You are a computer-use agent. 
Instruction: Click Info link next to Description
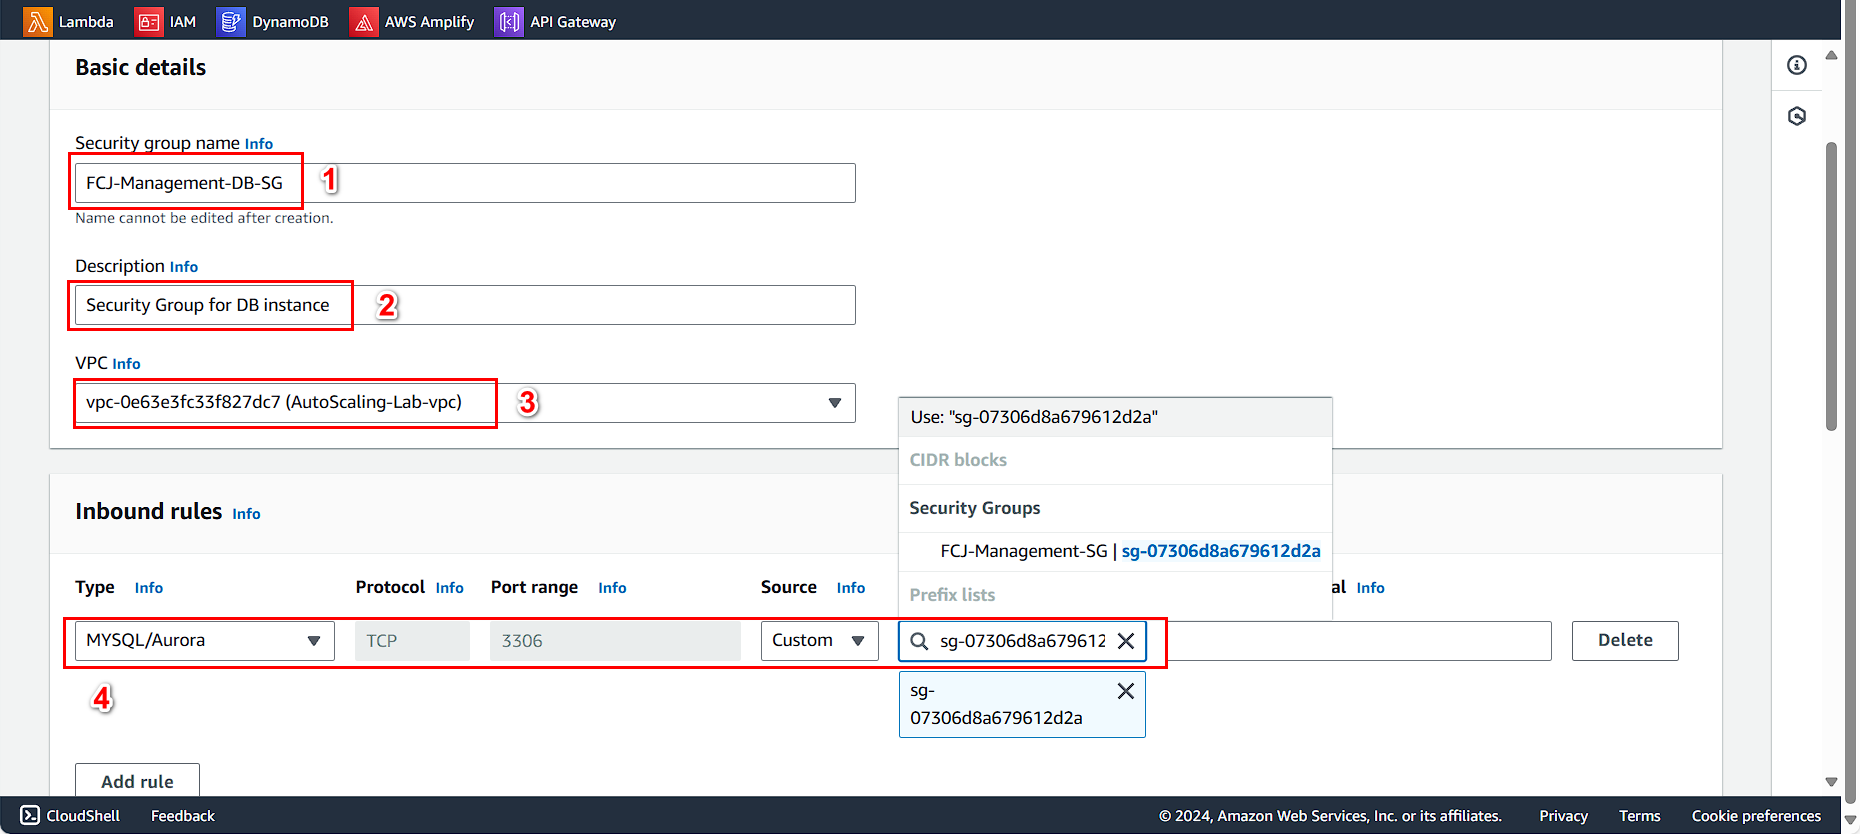pos(184,267)
